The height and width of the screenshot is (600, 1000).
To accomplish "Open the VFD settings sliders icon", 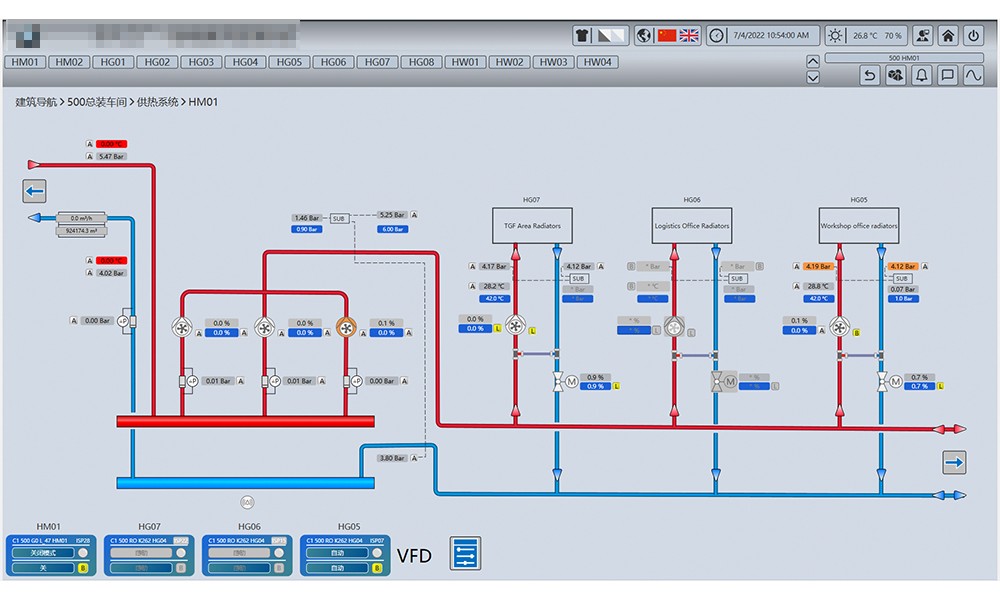I will click(465, 554).
